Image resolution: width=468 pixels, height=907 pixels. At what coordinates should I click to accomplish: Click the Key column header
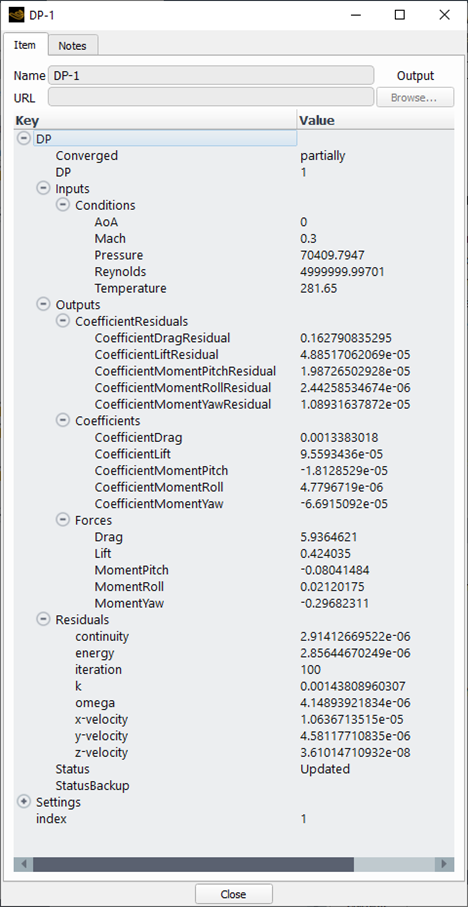[155, 121]
